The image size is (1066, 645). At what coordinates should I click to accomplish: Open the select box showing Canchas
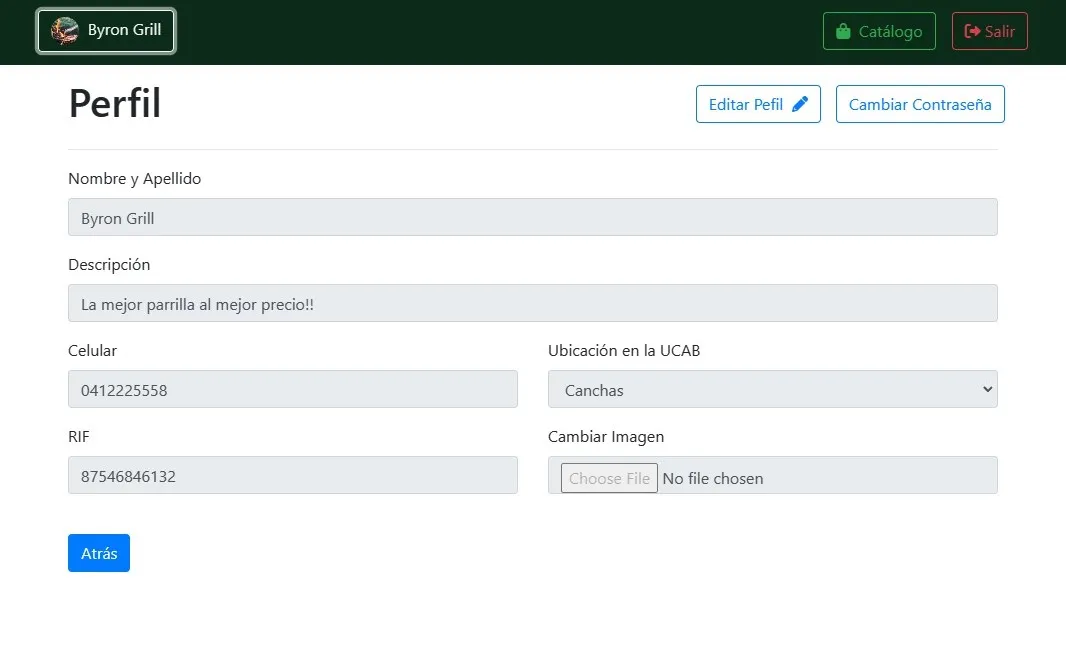tap(760, 390)
